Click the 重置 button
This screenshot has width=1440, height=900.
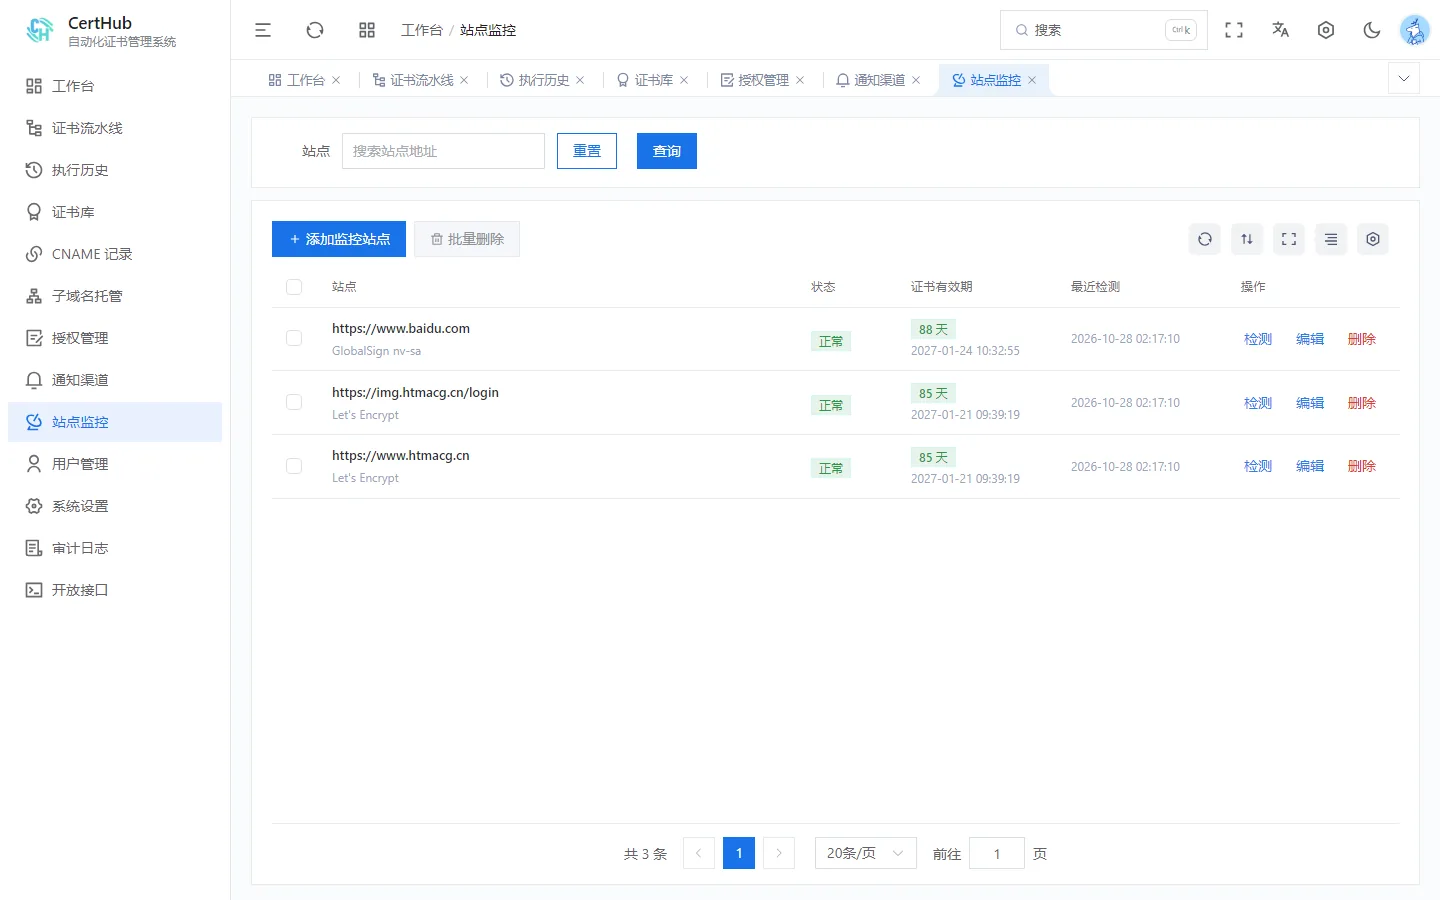[587, 151]
